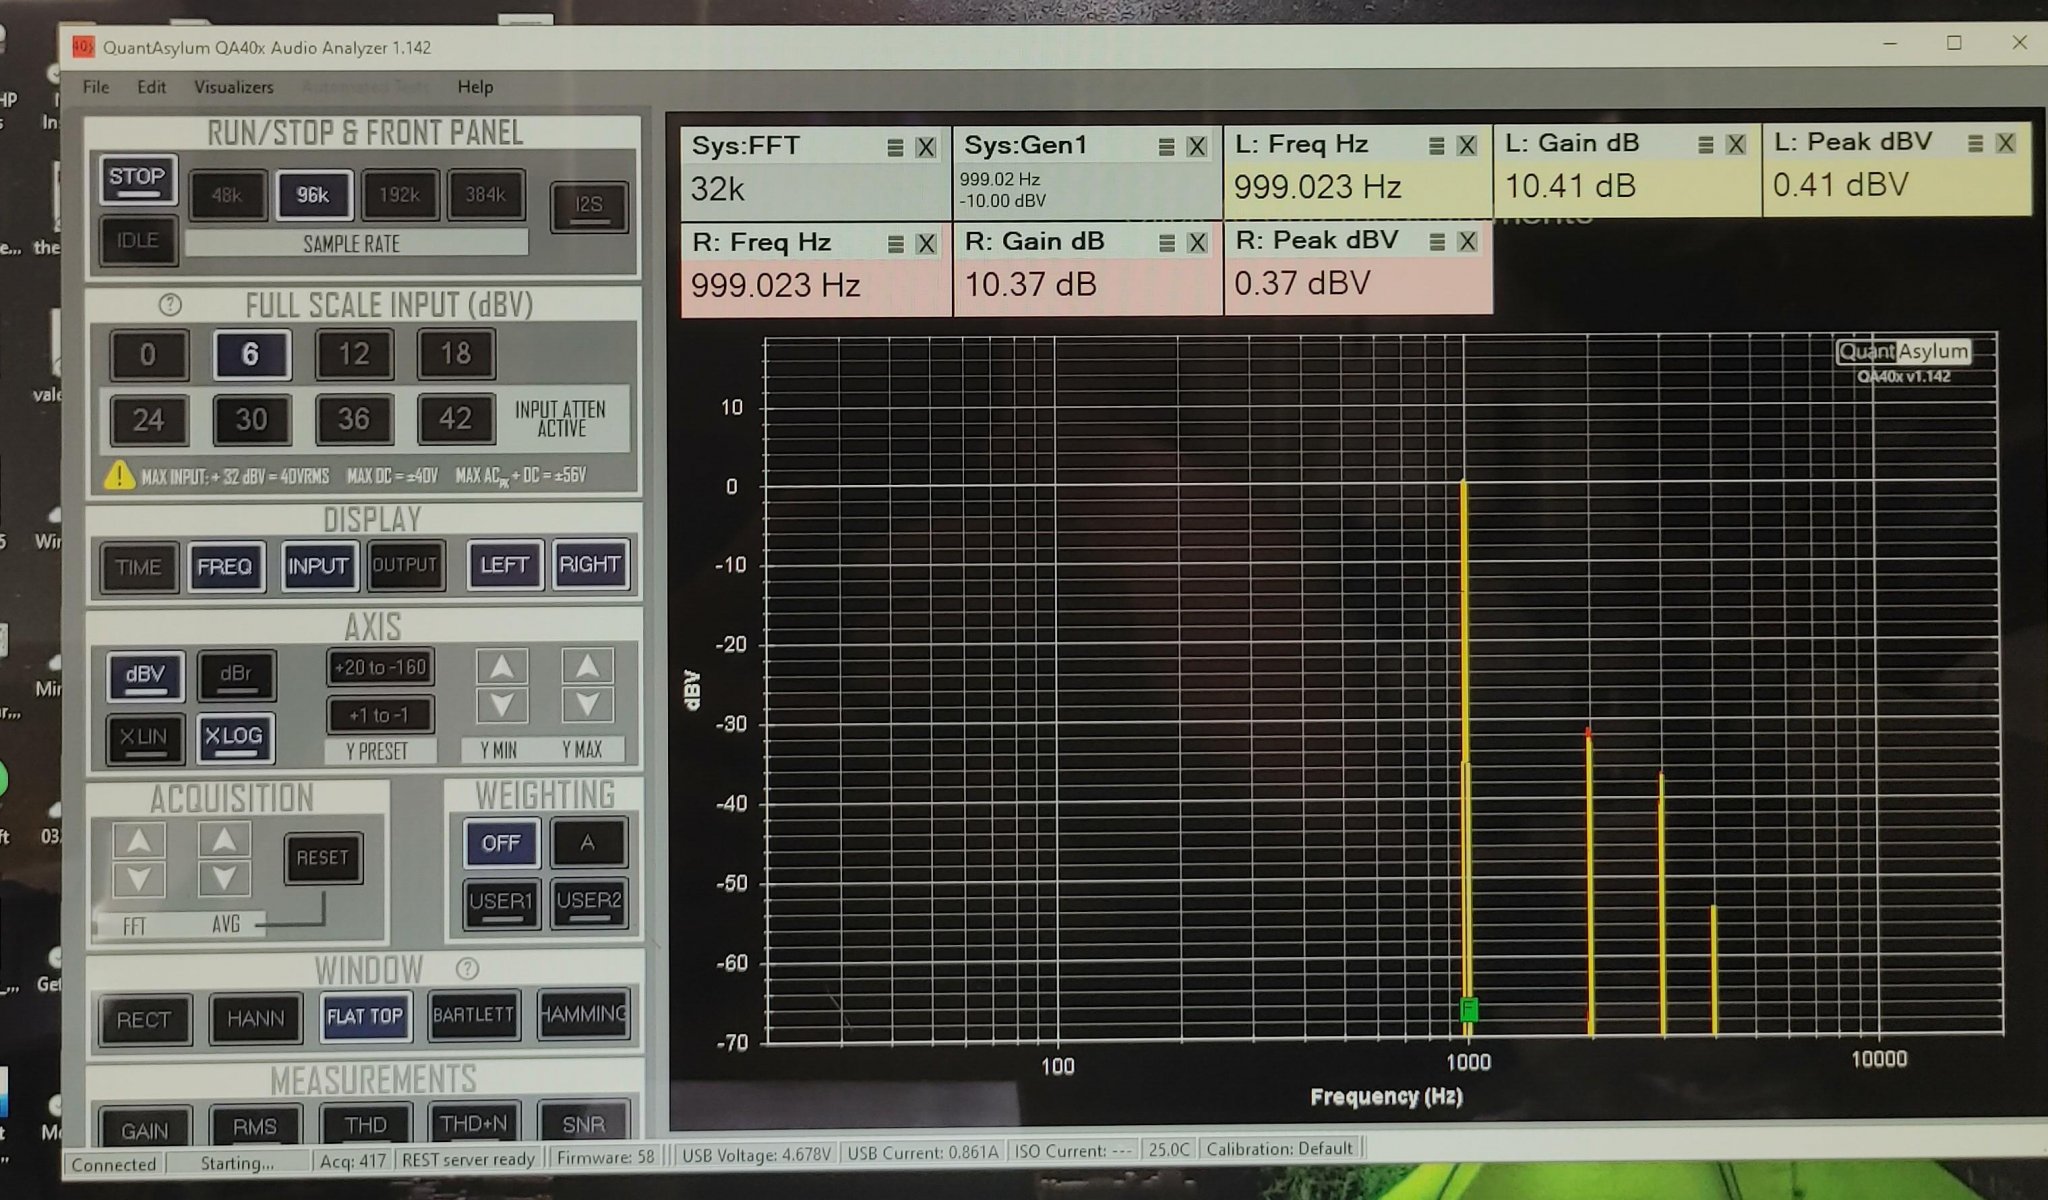
Task: Decrease Y MAX with the down arrow
Action: [587, 705]
